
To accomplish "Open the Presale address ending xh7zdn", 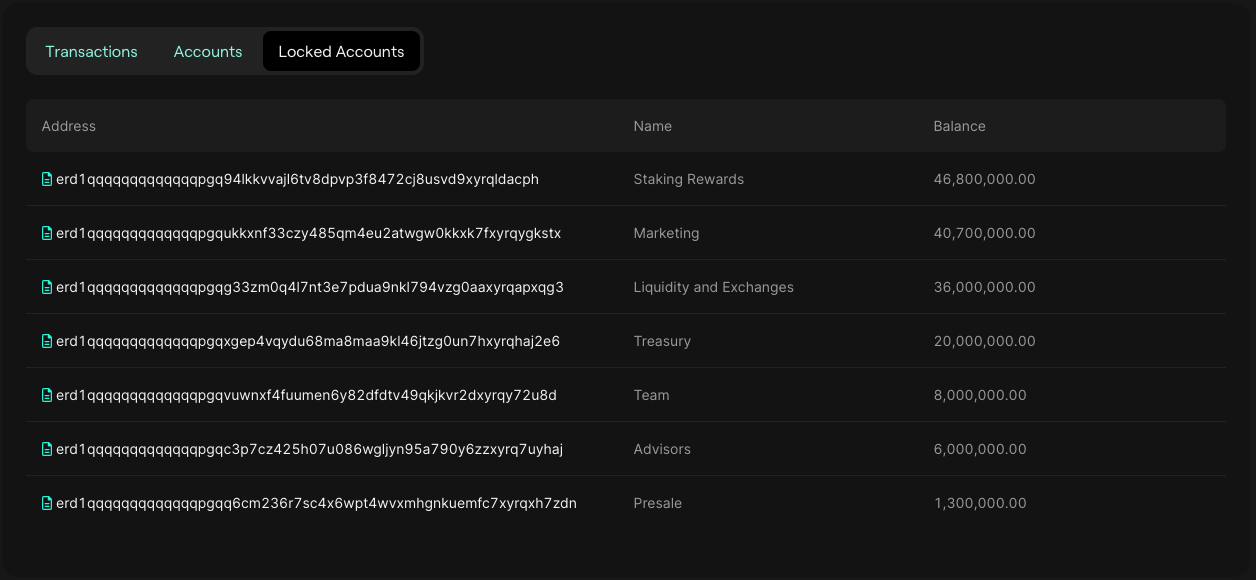I will pos(317,503).
